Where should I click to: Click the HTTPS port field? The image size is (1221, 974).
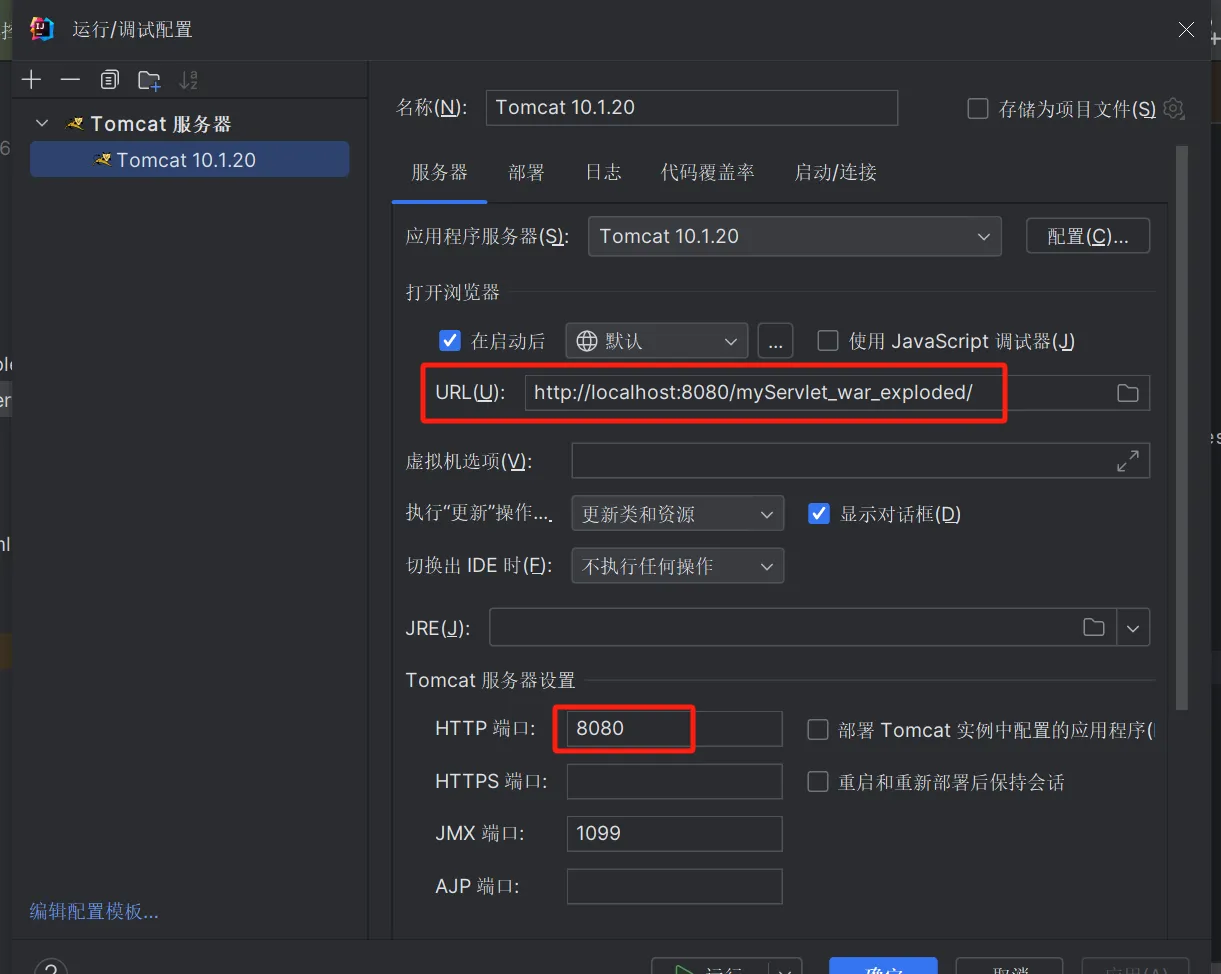coord(674,781)
